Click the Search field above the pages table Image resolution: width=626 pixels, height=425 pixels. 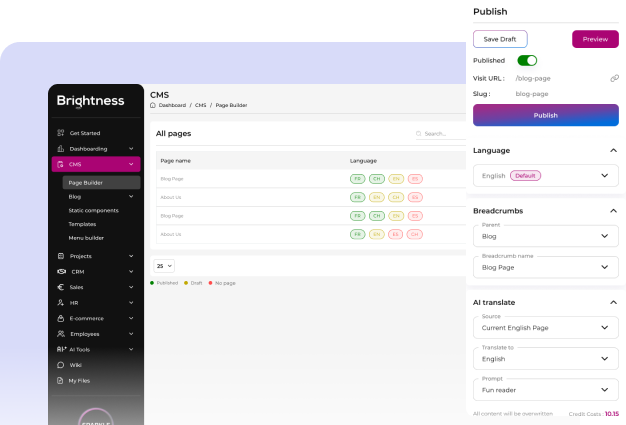tap(440, 134)
